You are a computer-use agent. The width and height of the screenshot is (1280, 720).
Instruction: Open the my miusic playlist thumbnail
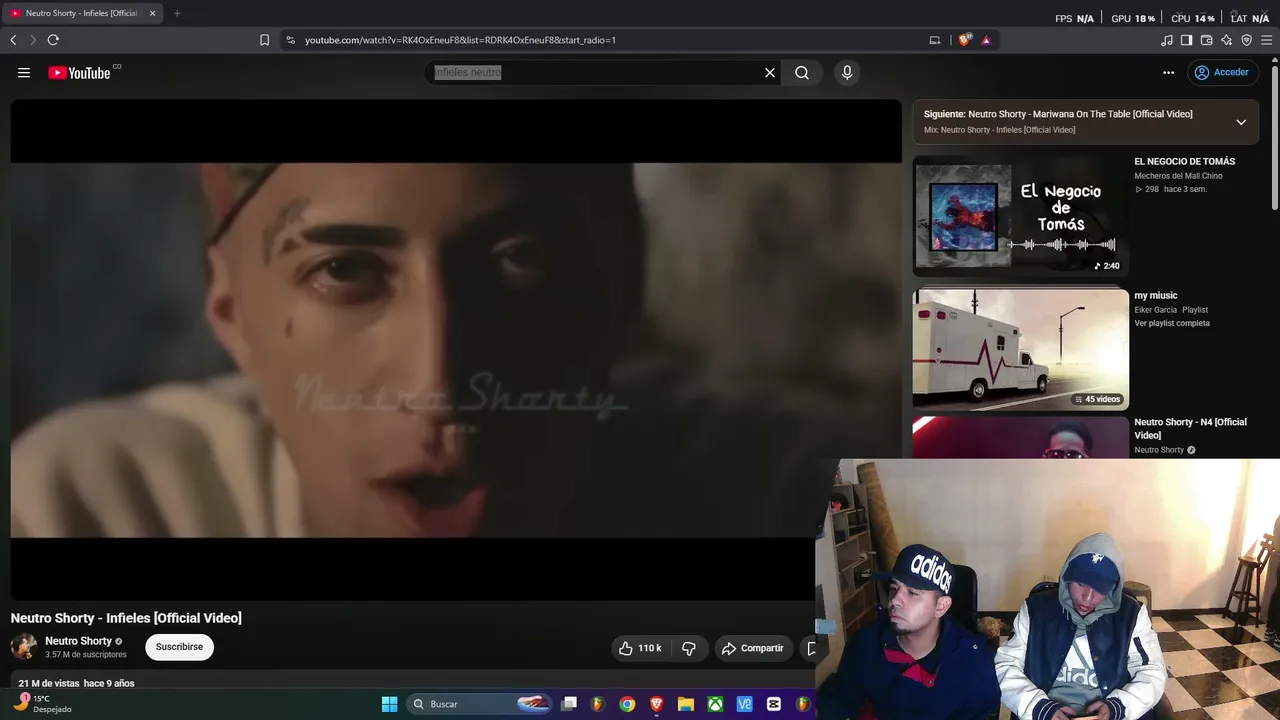tap(1020, 350)
